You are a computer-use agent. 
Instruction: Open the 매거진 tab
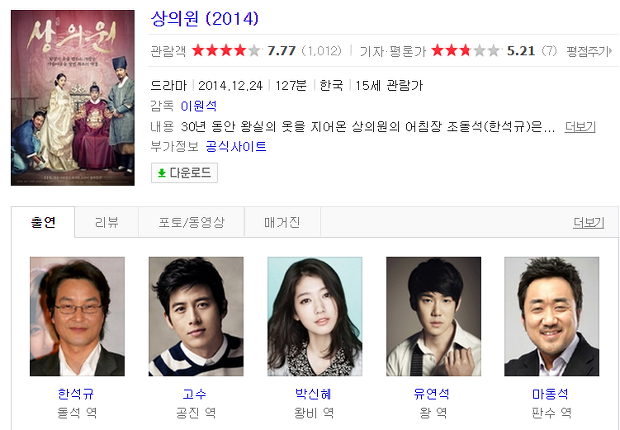click(x=282, y=222)
